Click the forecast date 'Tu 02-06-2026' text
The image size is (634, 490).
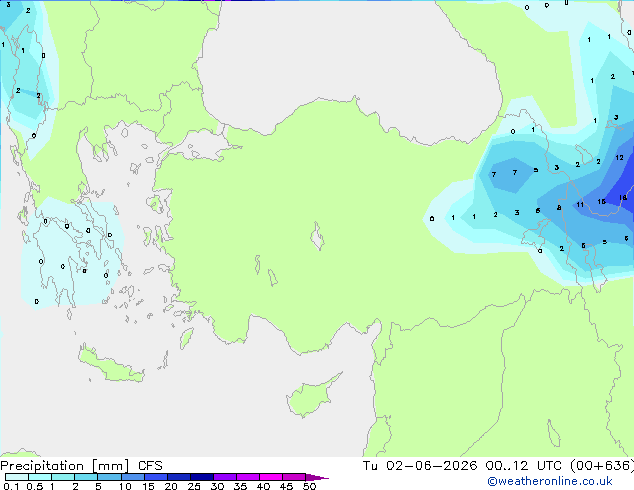tap(420, 466)
